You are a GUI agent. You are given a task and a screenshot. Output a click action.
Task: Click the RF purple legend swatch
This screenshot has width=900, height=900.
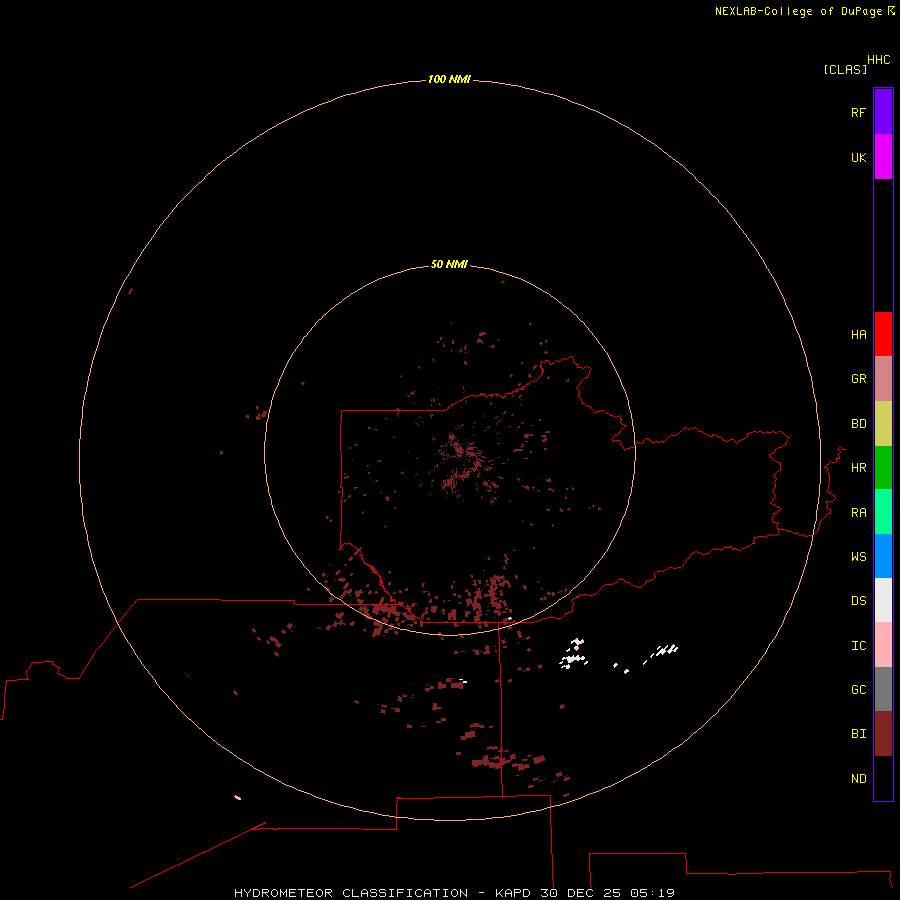click(x=883, y=112)
